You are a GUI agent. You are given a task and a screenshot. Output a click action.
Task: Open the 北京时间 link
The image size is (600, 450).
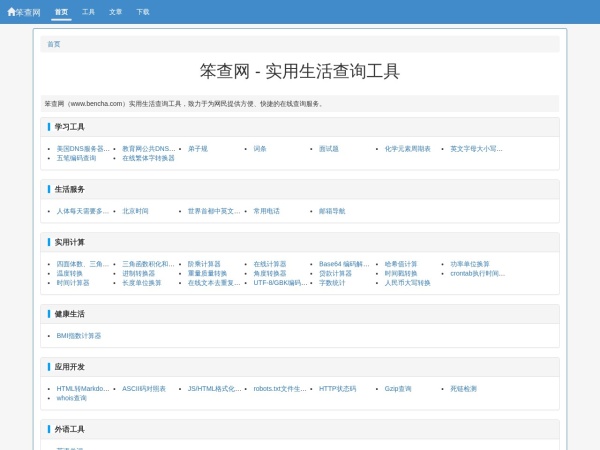click(135, 211)
